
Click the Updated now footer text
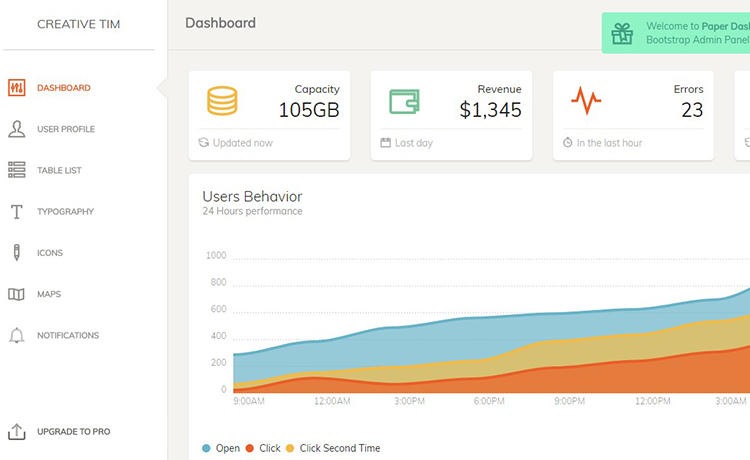click(x=243, y=143)
